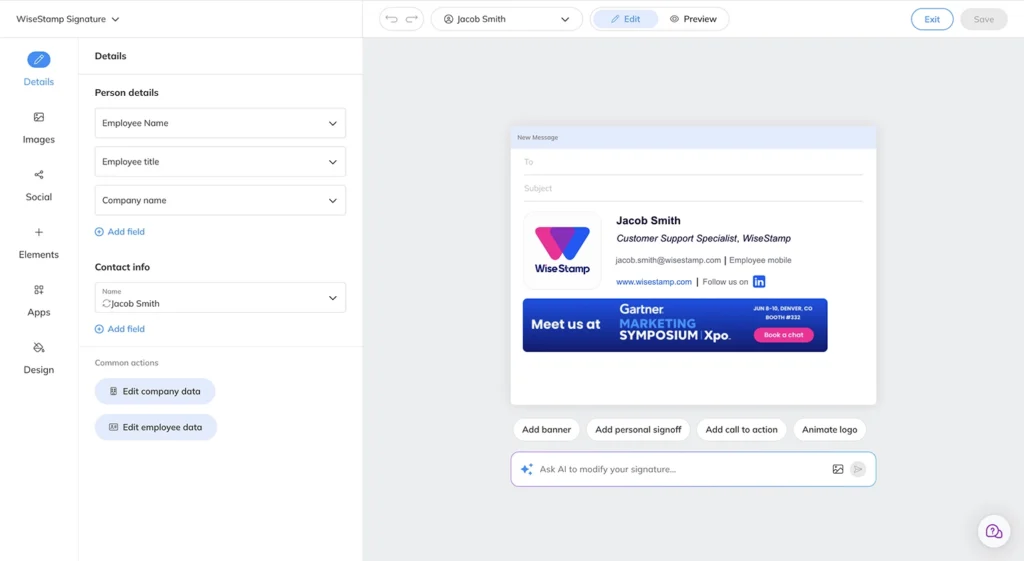1024x561 pixels.
Task: Click Add field under Person details
Action: (x=120, y=231)
